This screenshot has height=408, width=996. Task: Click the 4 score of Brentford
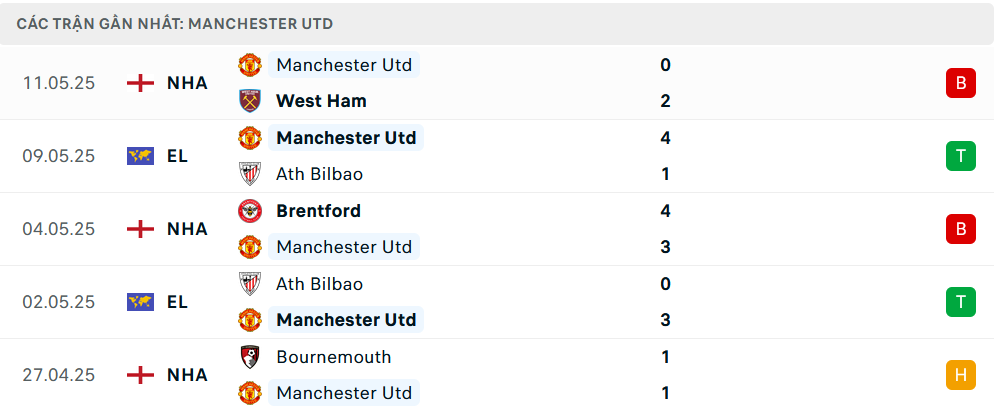[x=665, y=211]
